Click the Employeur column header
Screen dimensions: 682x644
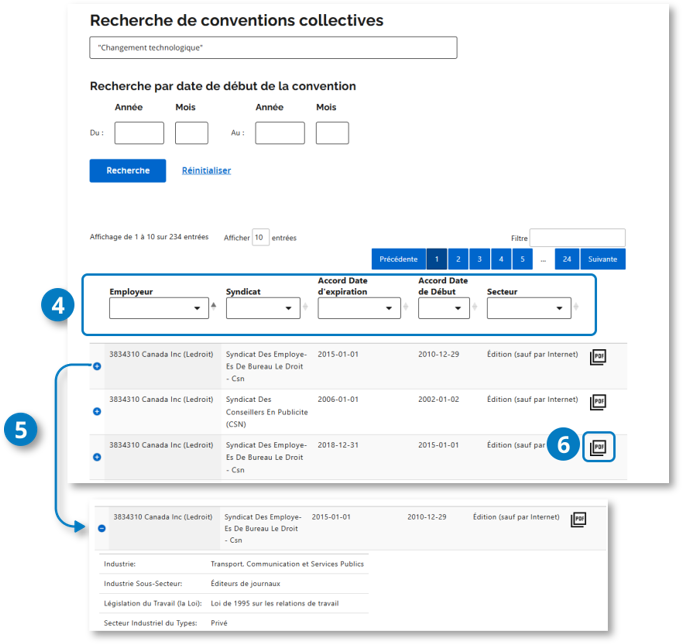pos(131,291)
